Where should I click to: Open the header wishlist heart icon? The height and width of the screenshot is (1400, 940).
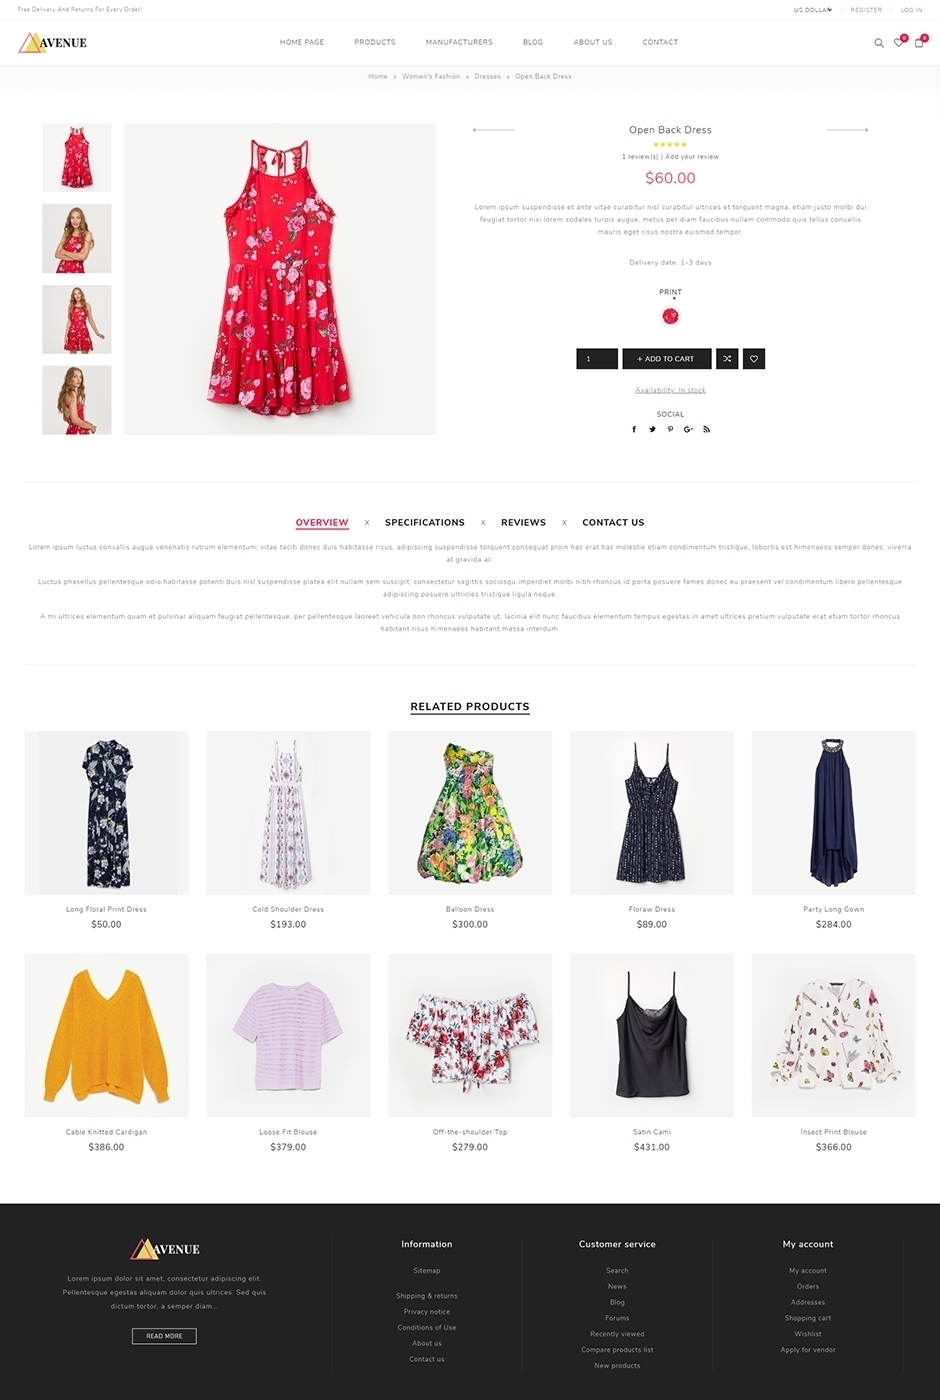pyautogui.click(x=898, y=42)
